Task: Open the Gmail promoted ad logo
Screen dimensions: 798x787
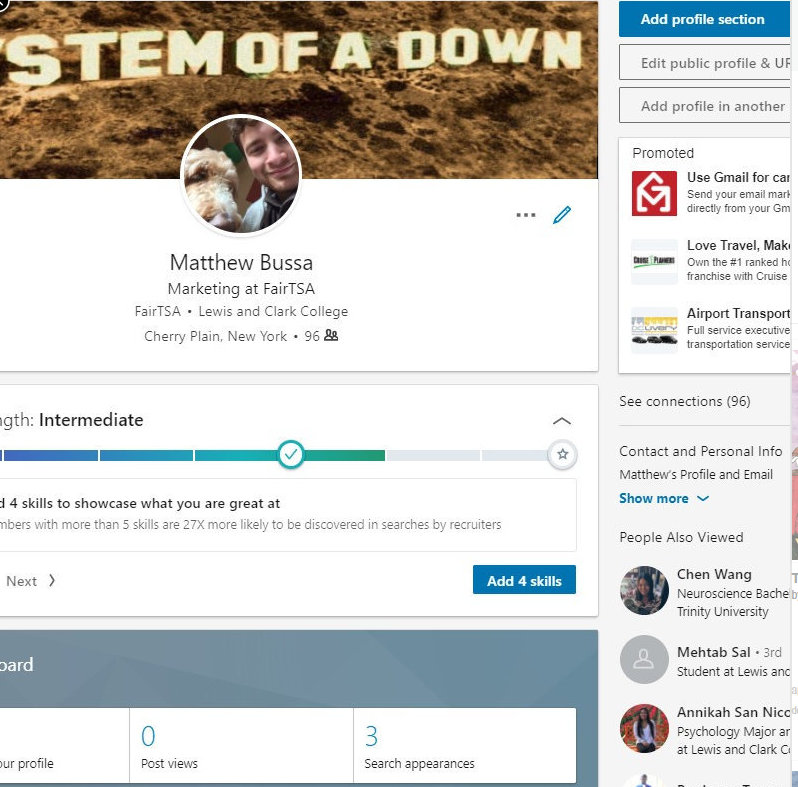Action: (654, 193)
